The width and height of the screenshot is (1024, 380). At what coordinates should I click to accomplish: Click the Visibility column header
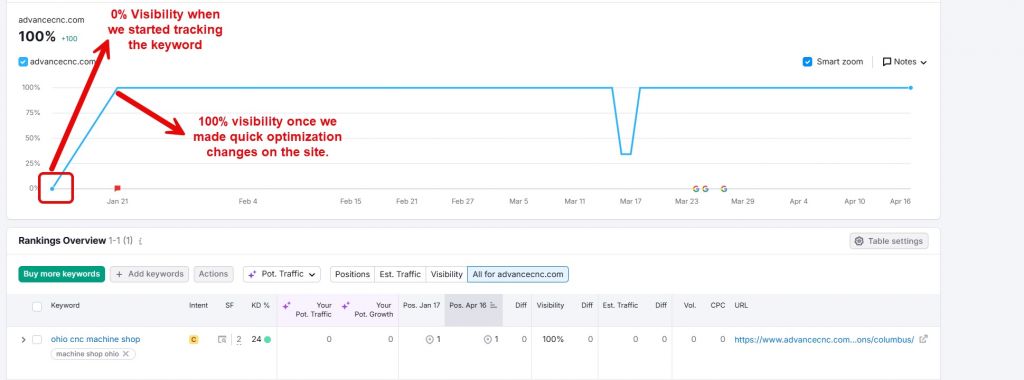pyautogui.click(x=552, y=305)
